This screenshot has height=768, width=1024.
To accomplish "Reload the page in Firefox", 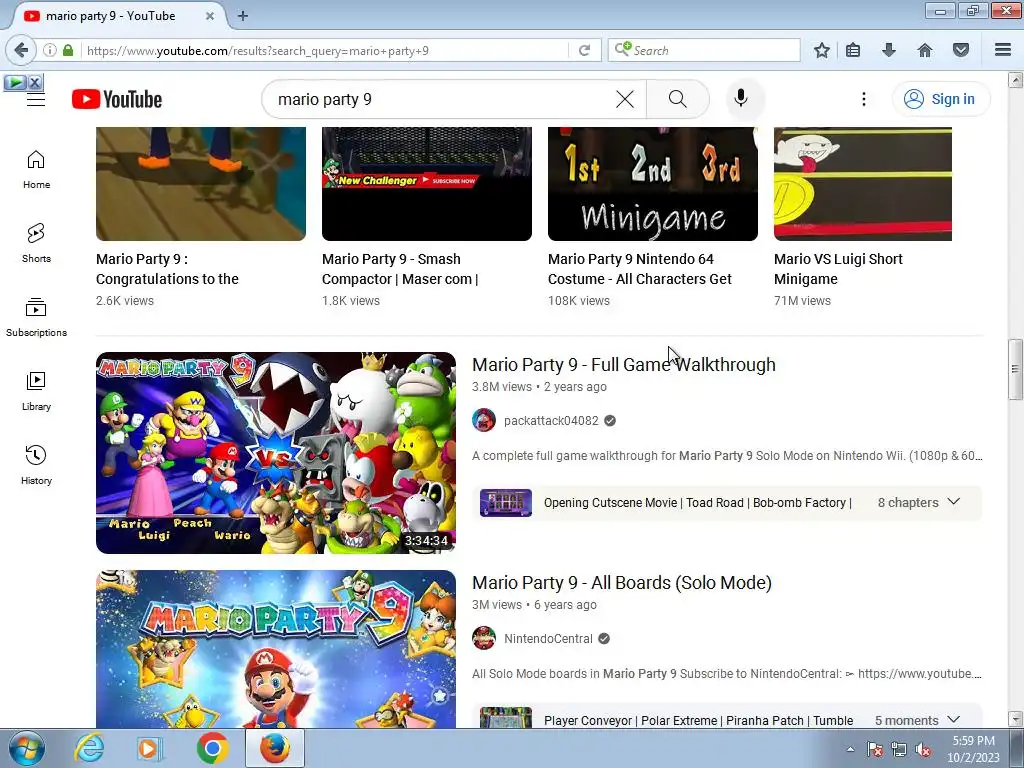I will (x=584, y=50).
